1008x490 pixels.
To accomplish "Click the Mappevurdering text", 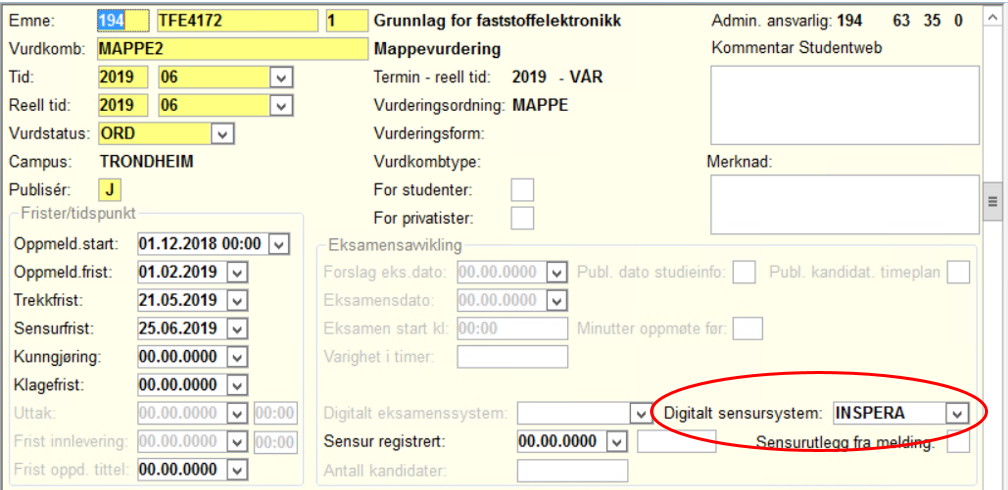I will pos(437,50).
